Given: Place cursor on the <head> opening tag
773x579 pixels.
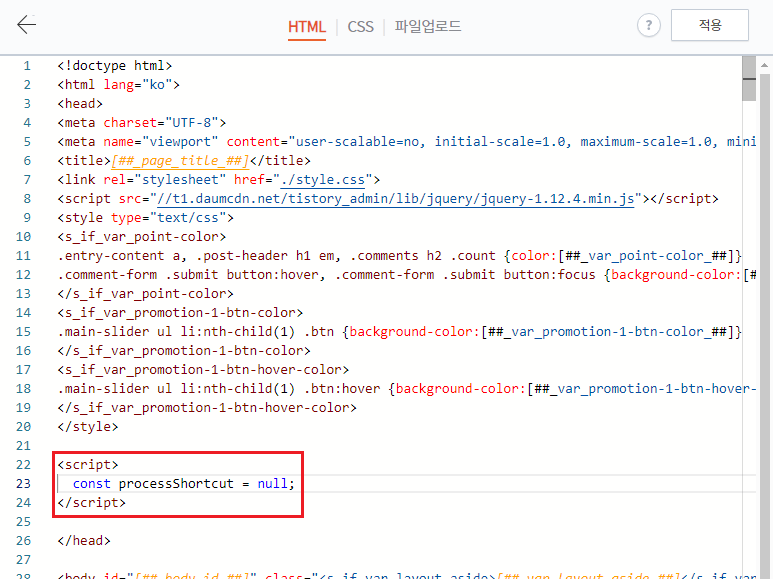Looking at the screenshot, I should [x=80, y=104].
